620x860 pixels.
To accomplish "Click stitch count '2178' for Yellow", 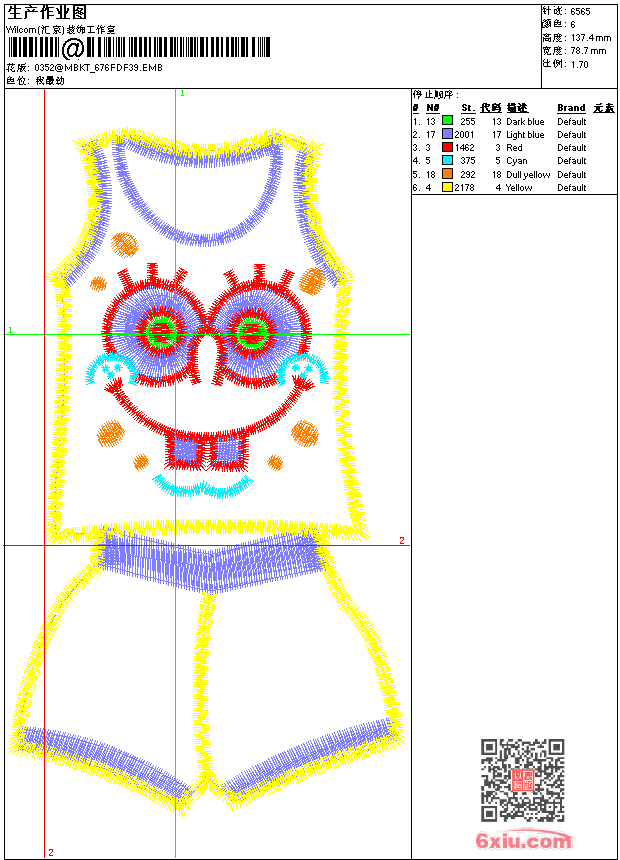I will [x=464, y=188].
